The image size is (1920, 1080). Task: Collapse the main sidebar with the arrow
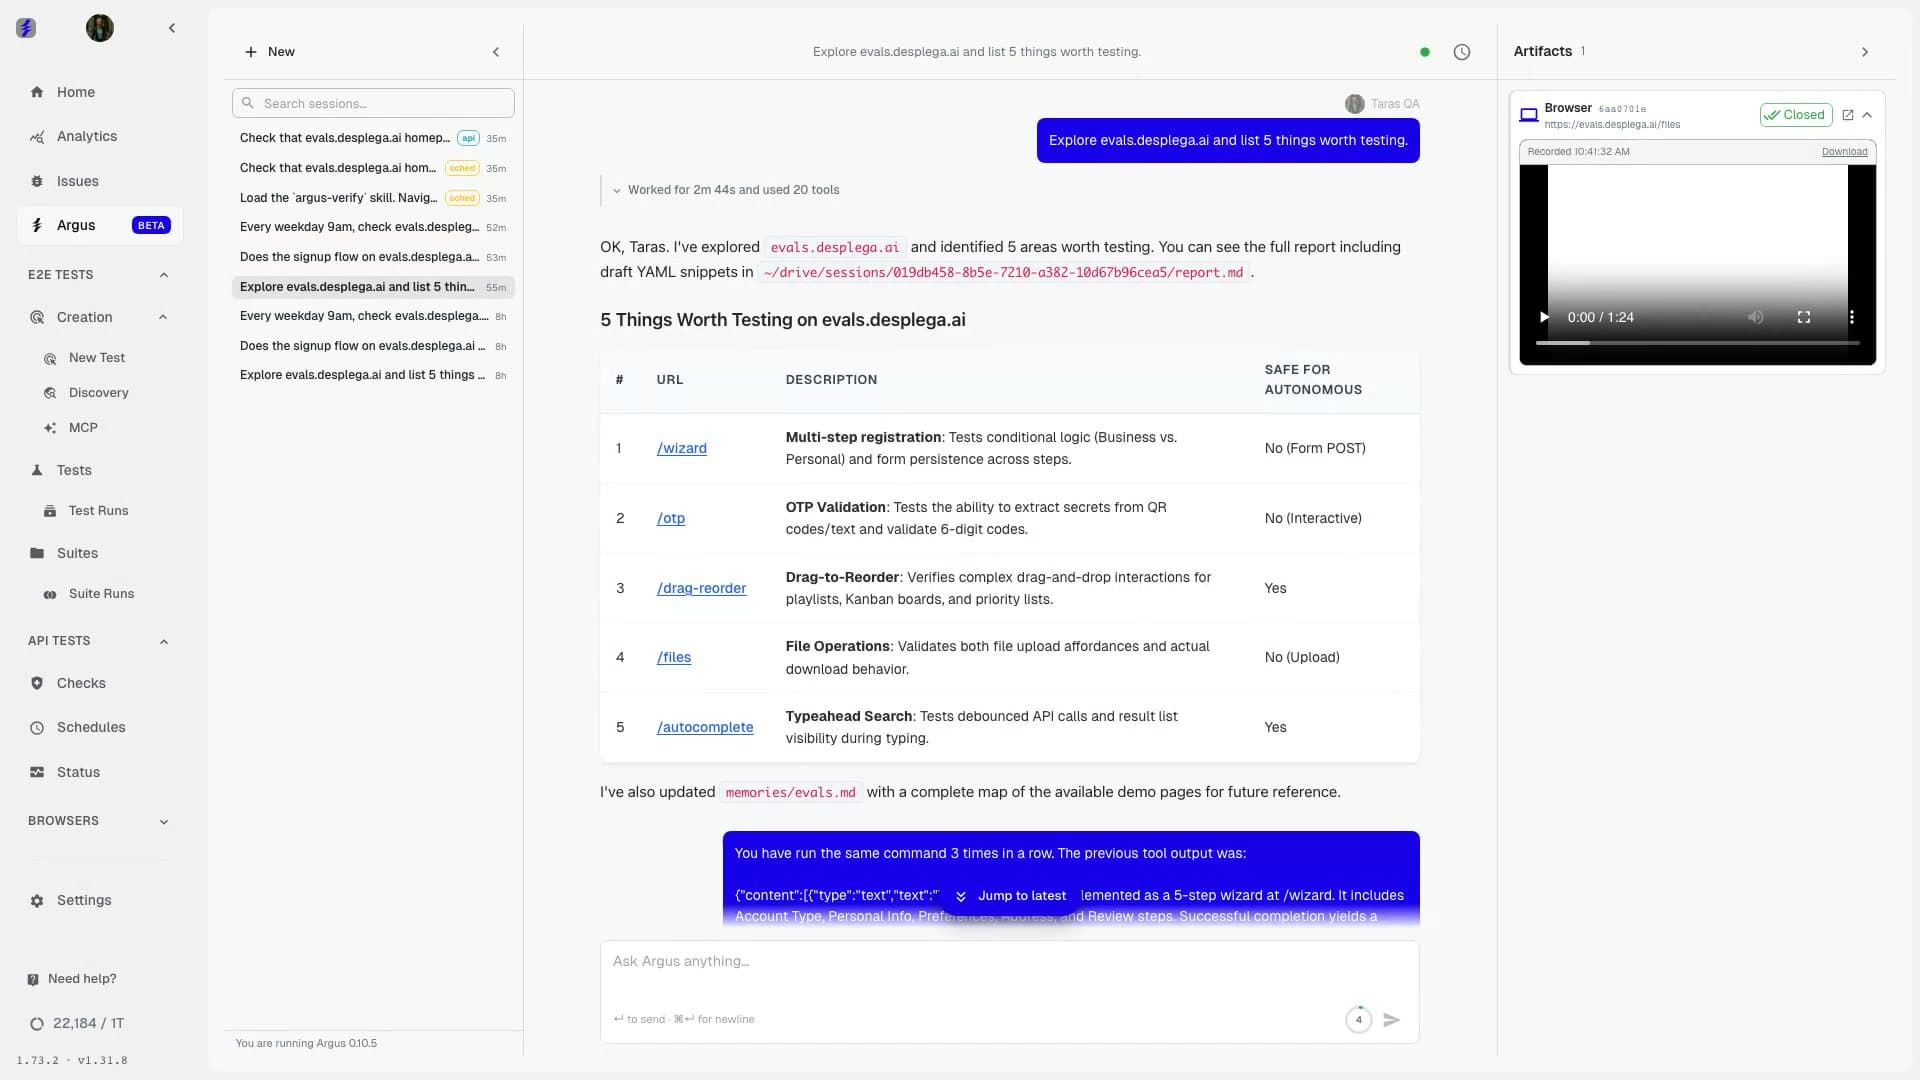pyautogui.click(x=172, y=28)
